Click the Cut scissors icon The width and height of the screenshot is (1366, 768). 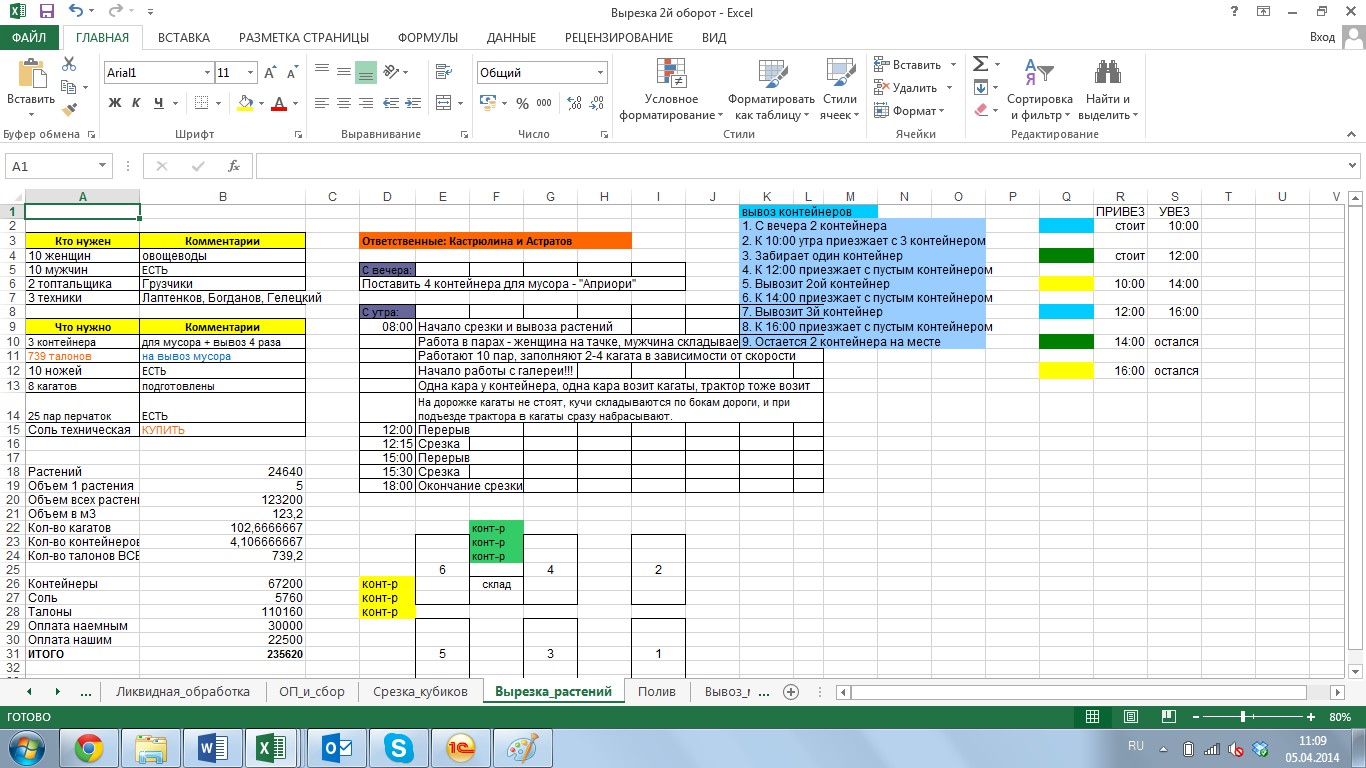tap(68, 64)
